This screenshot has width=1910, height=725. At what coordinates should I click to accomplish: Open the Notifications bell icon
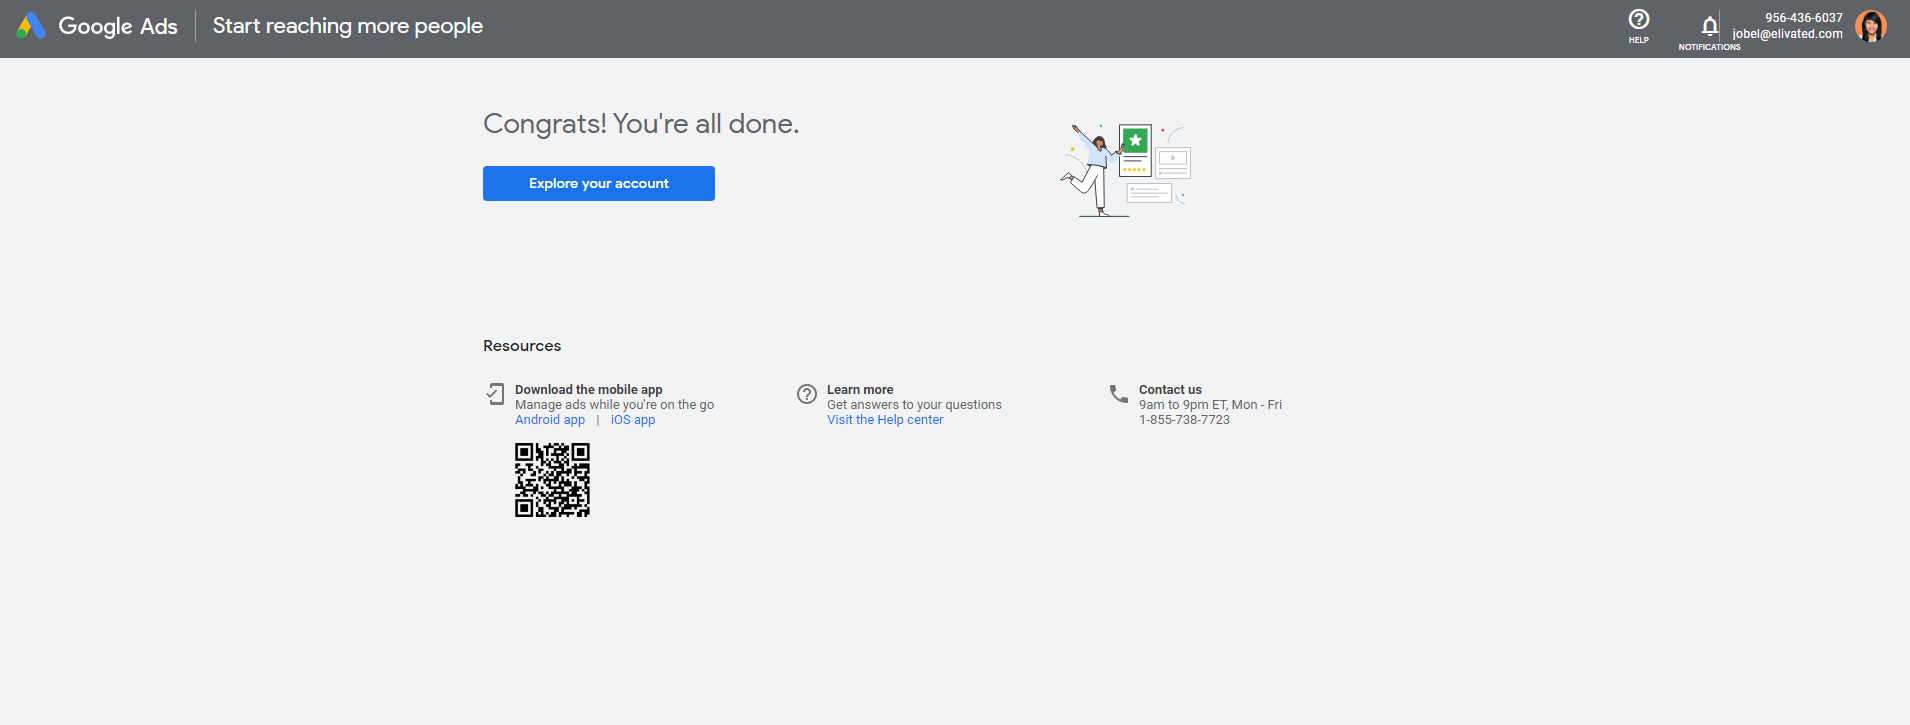coord(1709,26)
